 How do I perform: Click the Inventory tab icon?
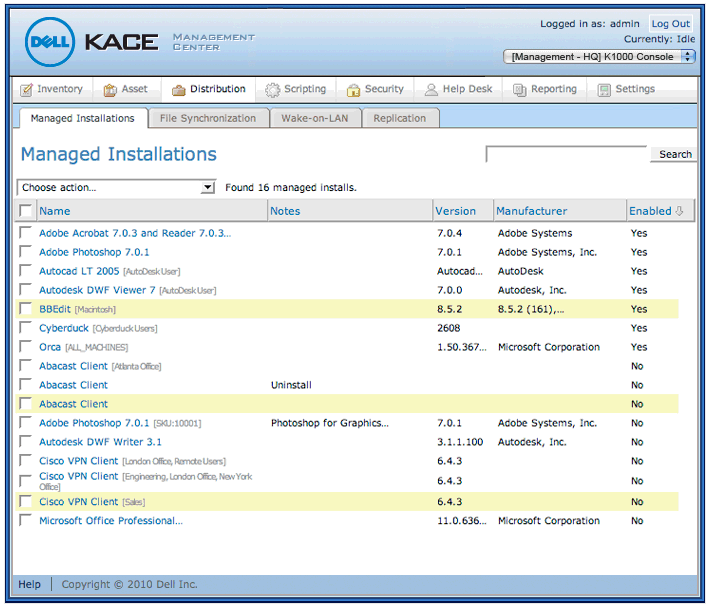coord(27,90)
